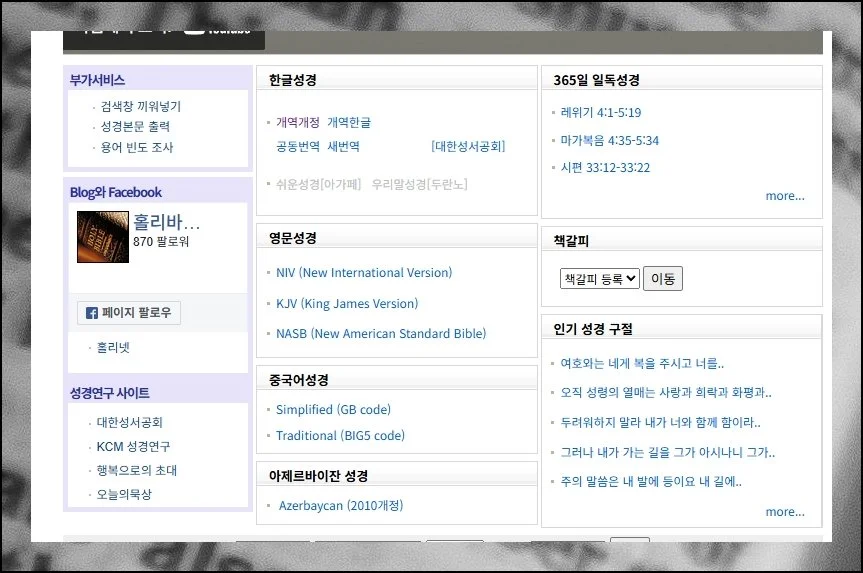Select 개역한글 Bible version
This screenshot has width=863, height=573.
pos(349,122)
